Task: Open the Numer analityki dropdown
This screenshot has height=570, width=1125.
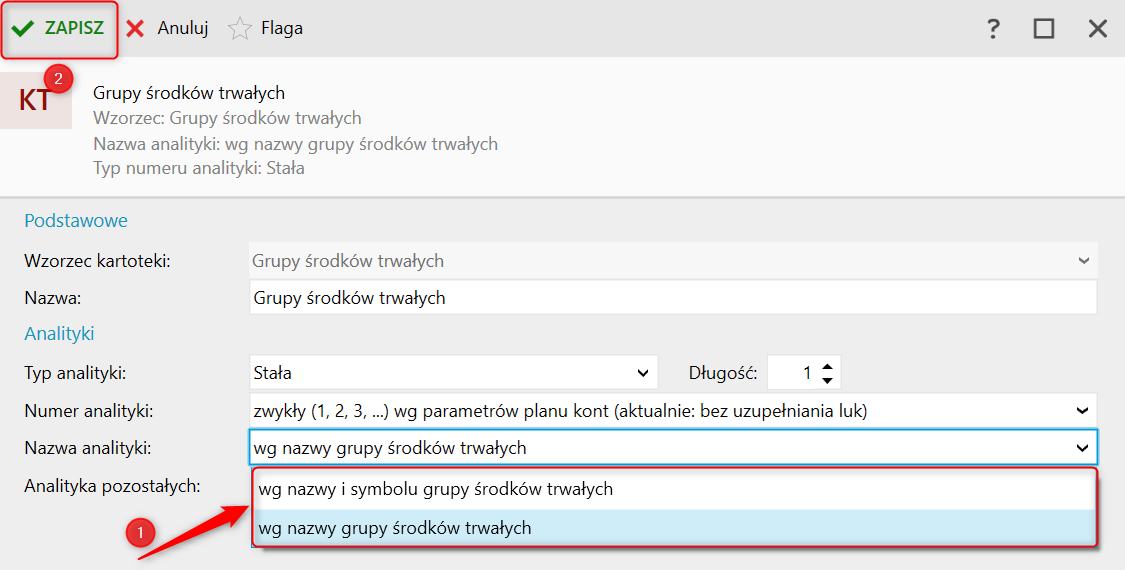Action: point(1083,411)
